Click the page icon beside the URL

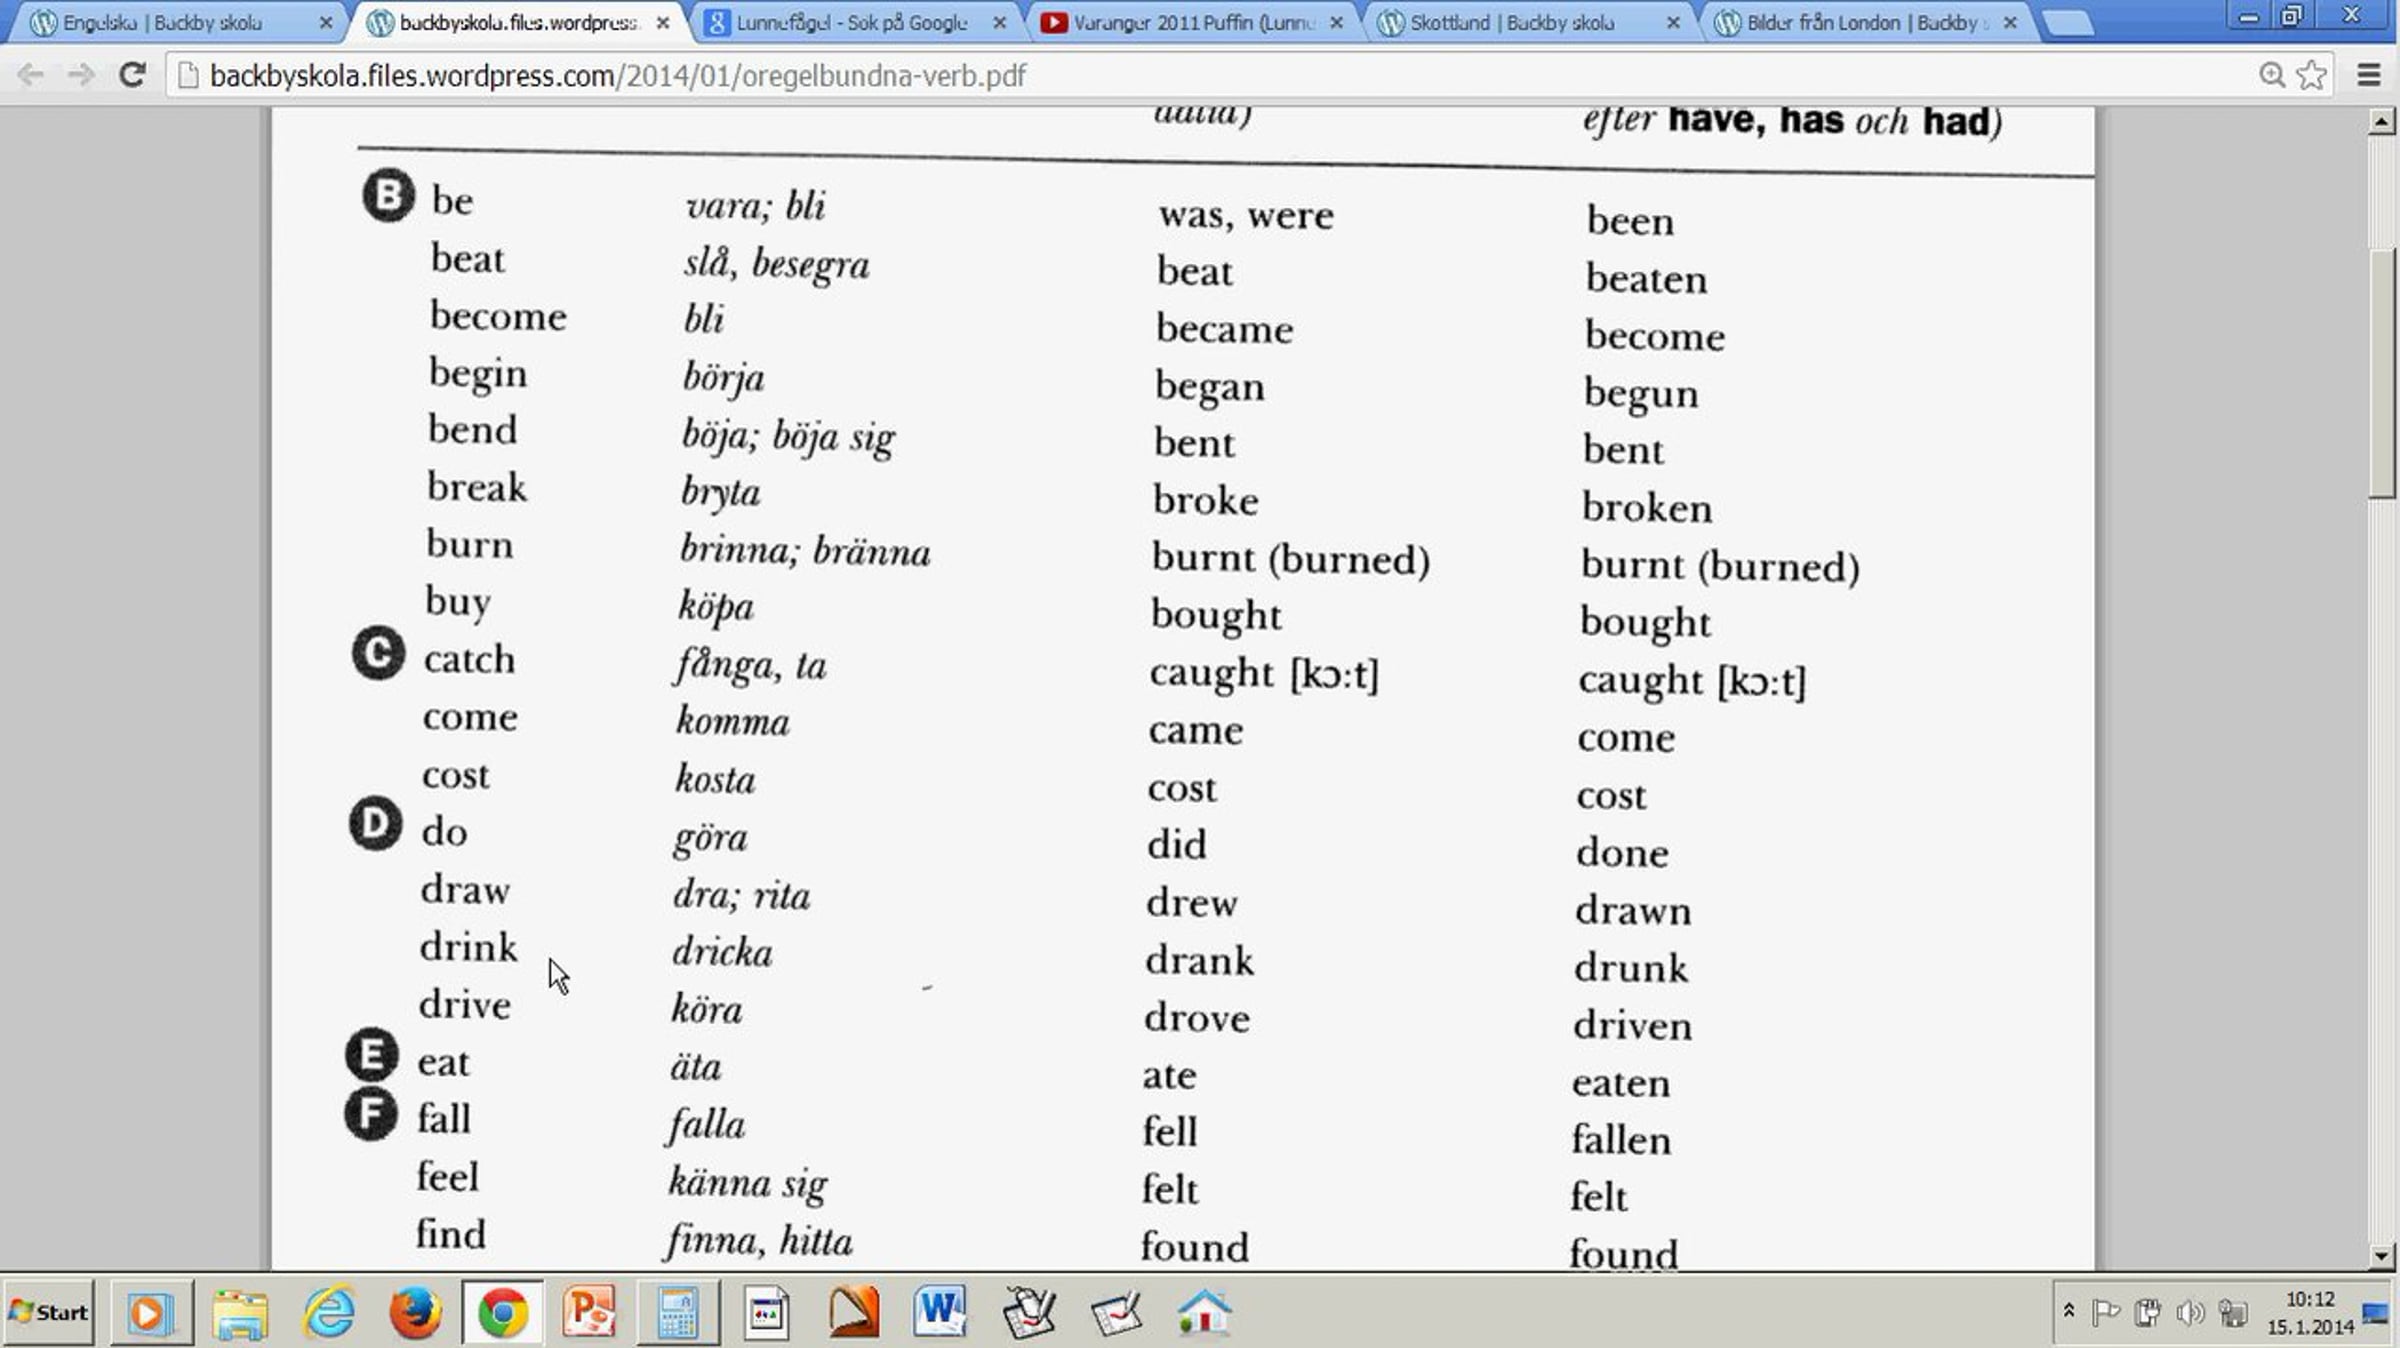(188, 75)
